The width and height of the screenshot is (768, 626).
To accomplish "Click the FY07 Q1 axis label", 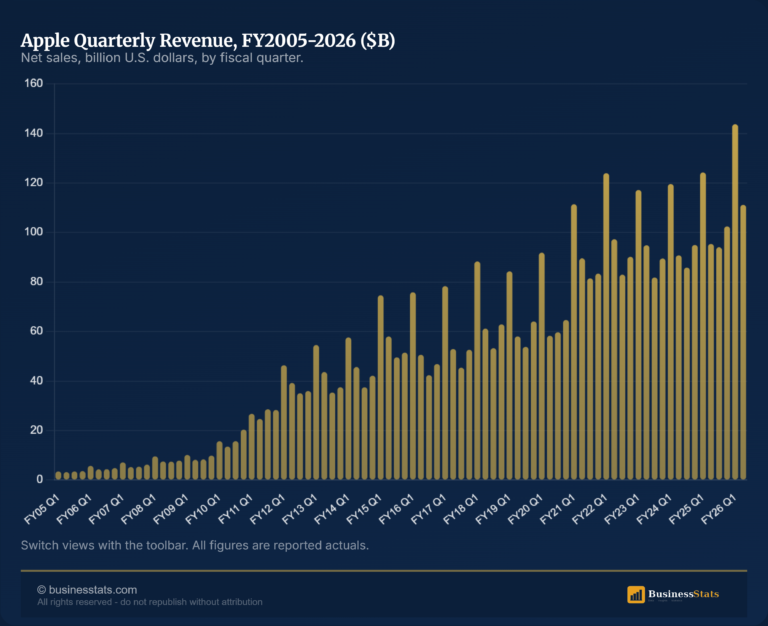I will (x=107, y=509).
